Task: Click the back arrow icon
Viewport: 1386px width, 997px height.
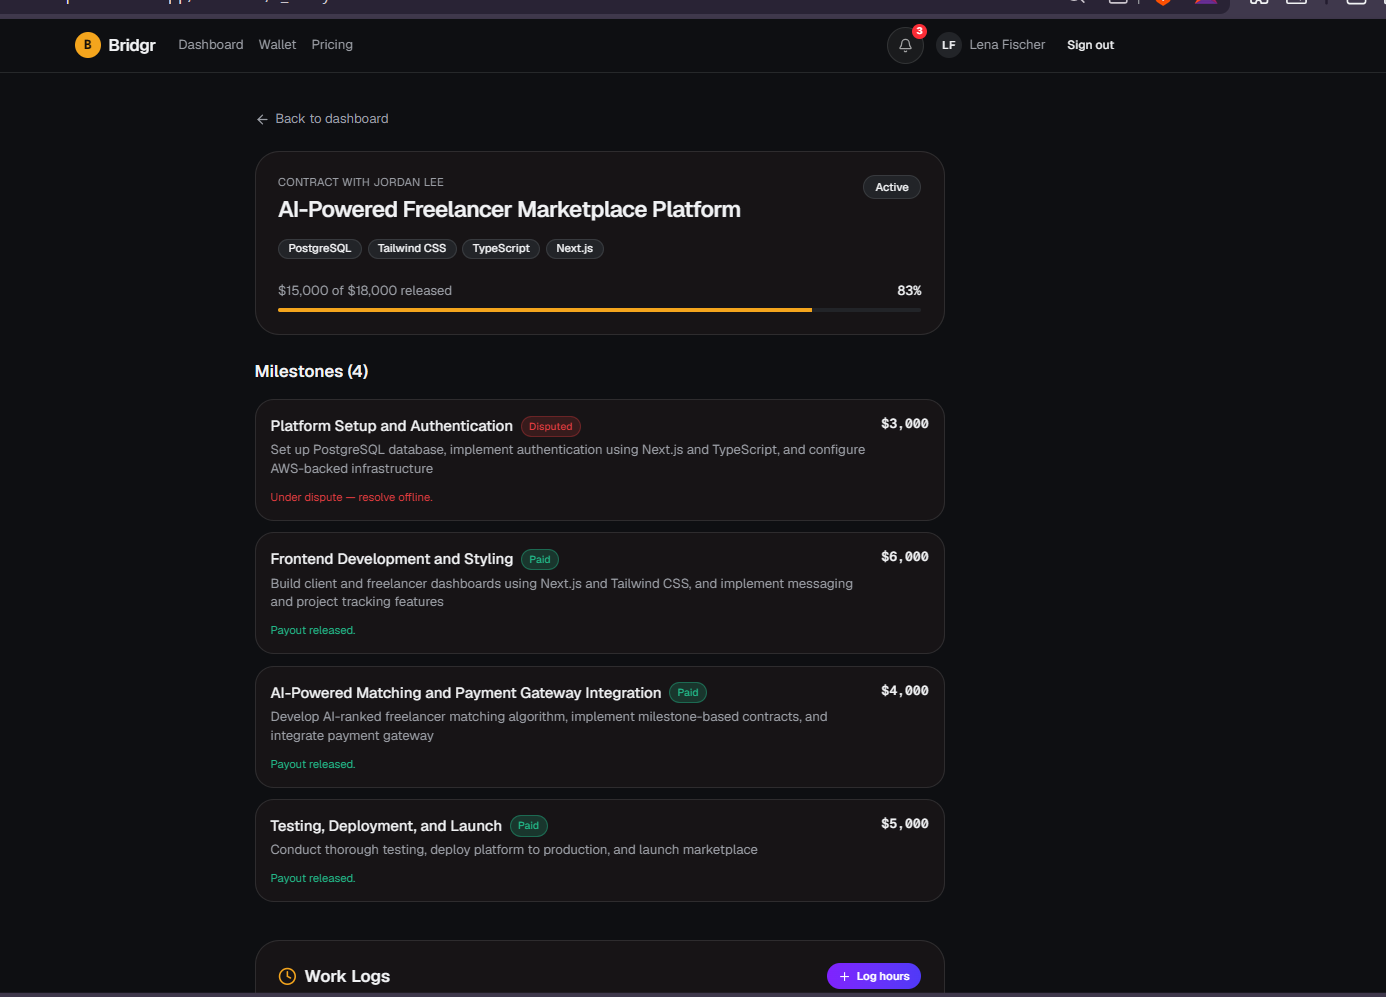Action: [262, 119]
